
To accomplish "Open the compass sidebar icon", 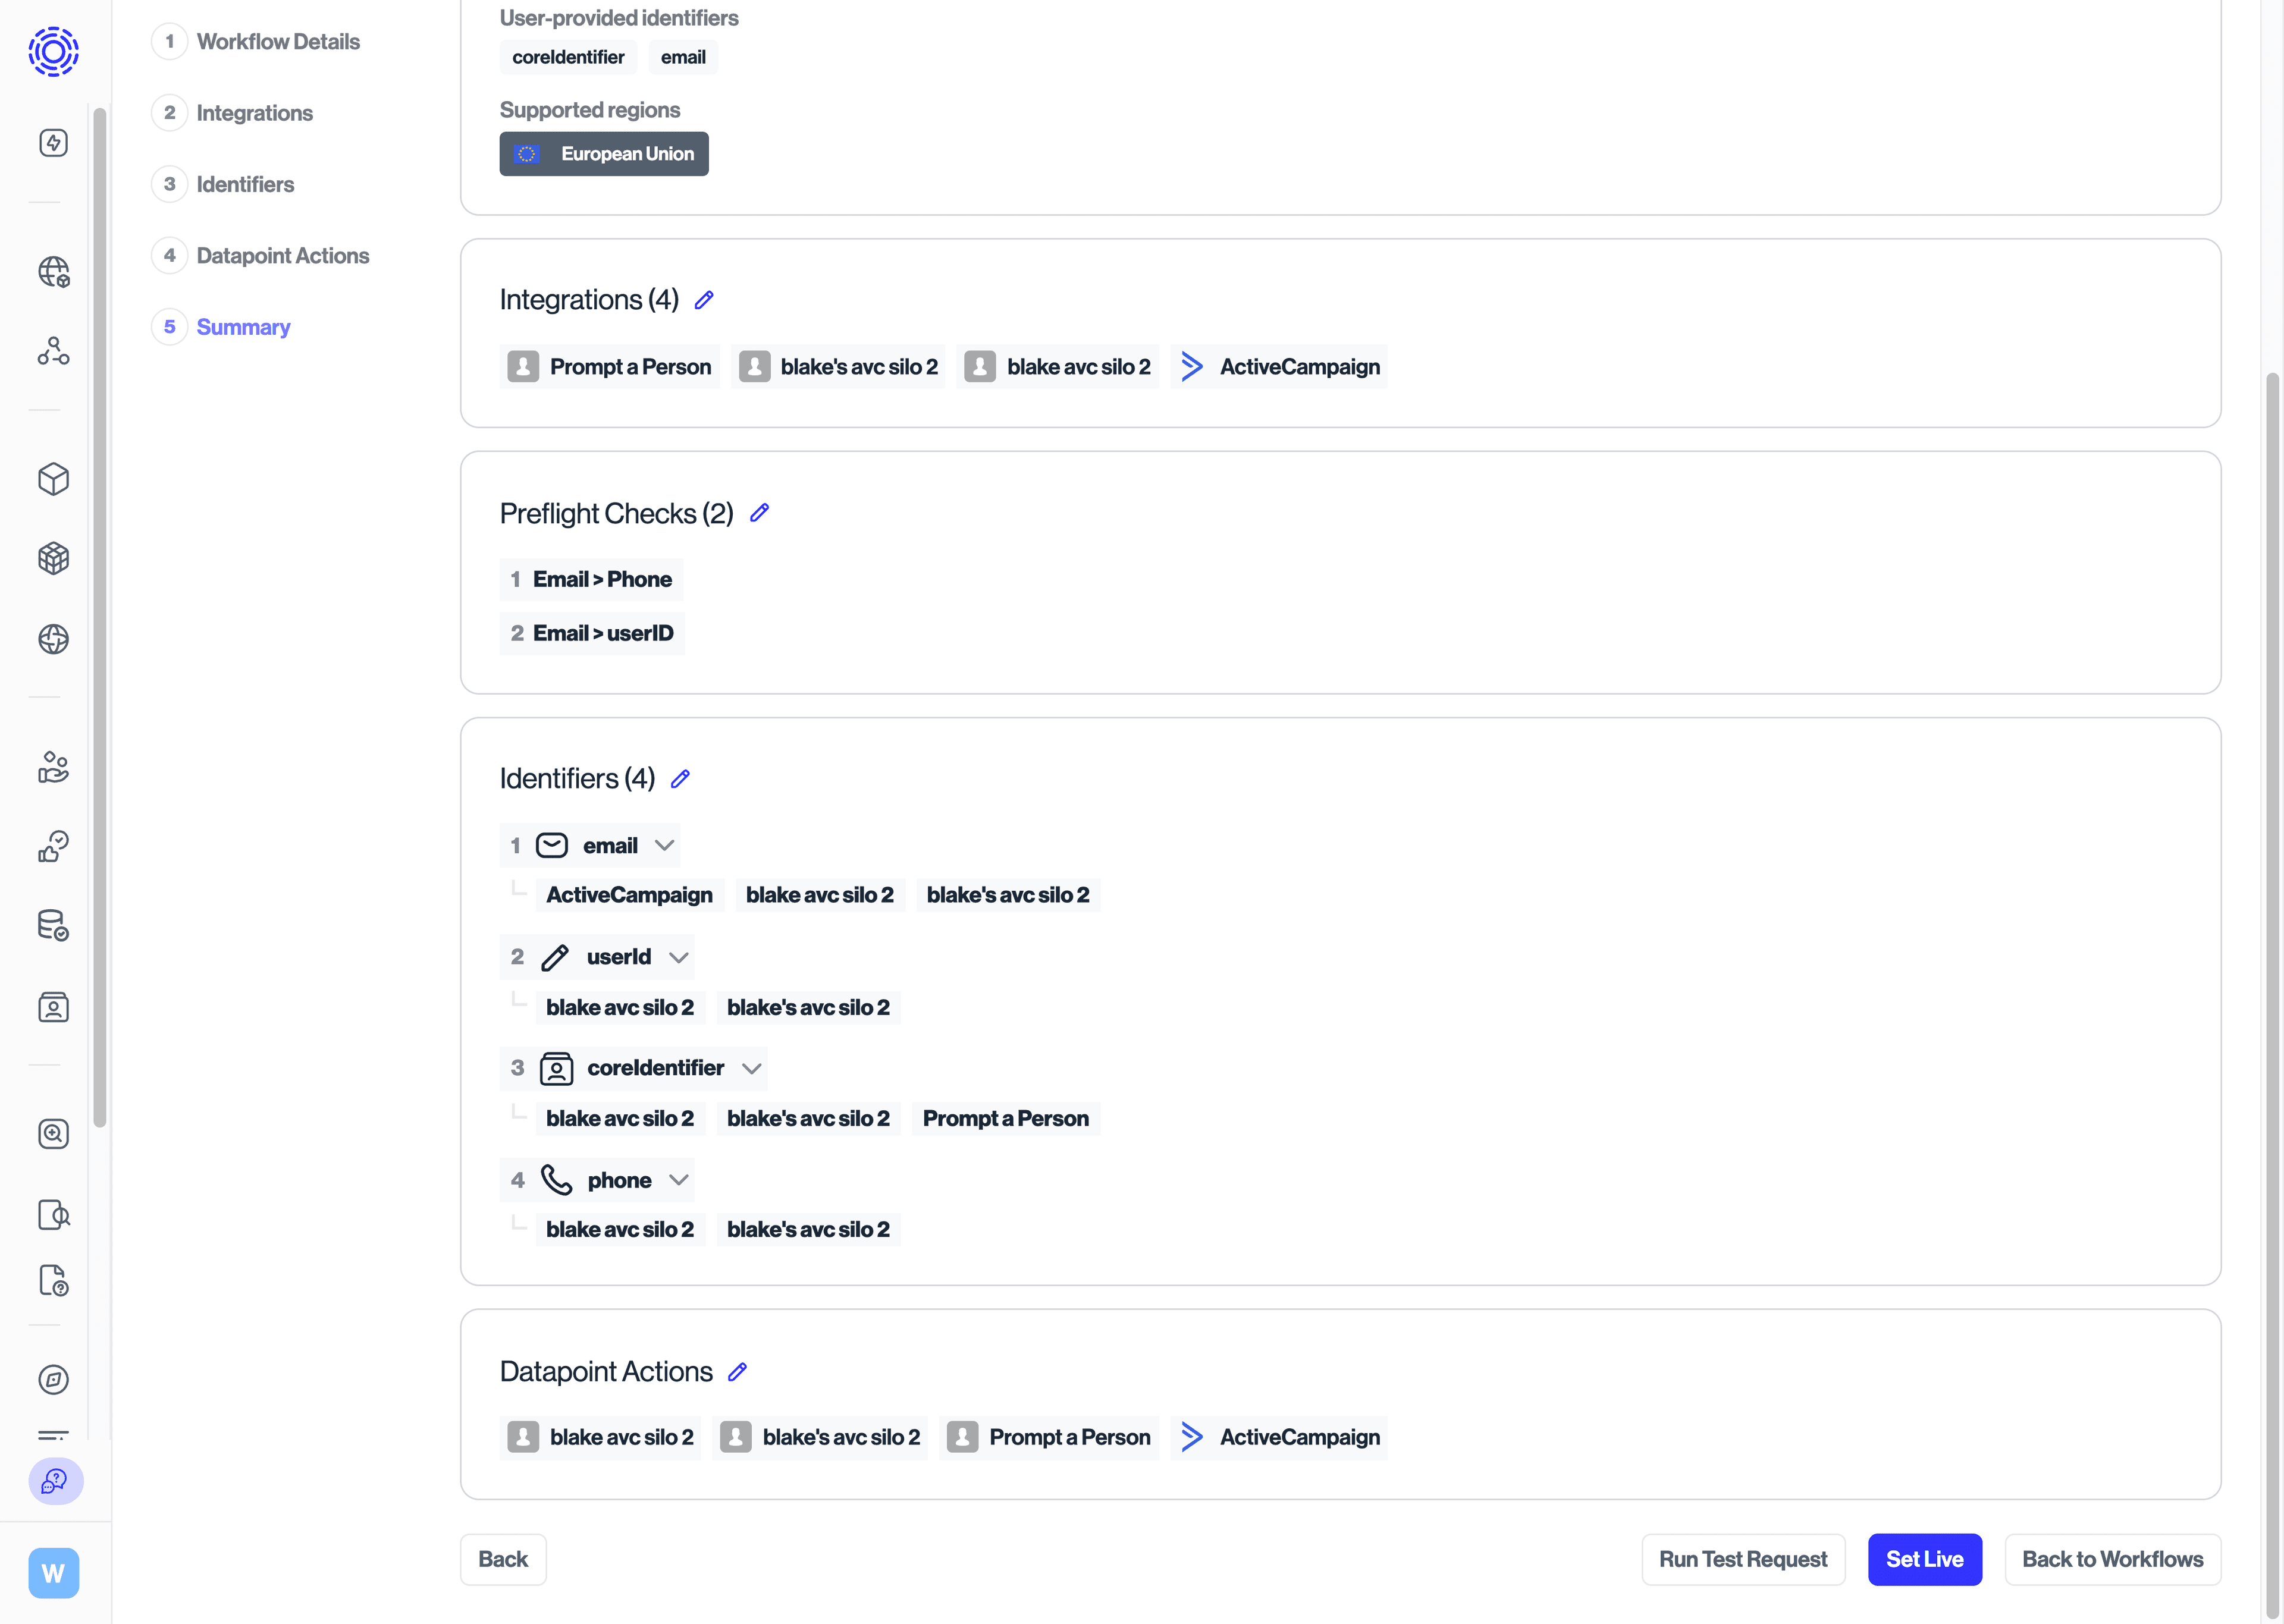I will coord(53,1380).
